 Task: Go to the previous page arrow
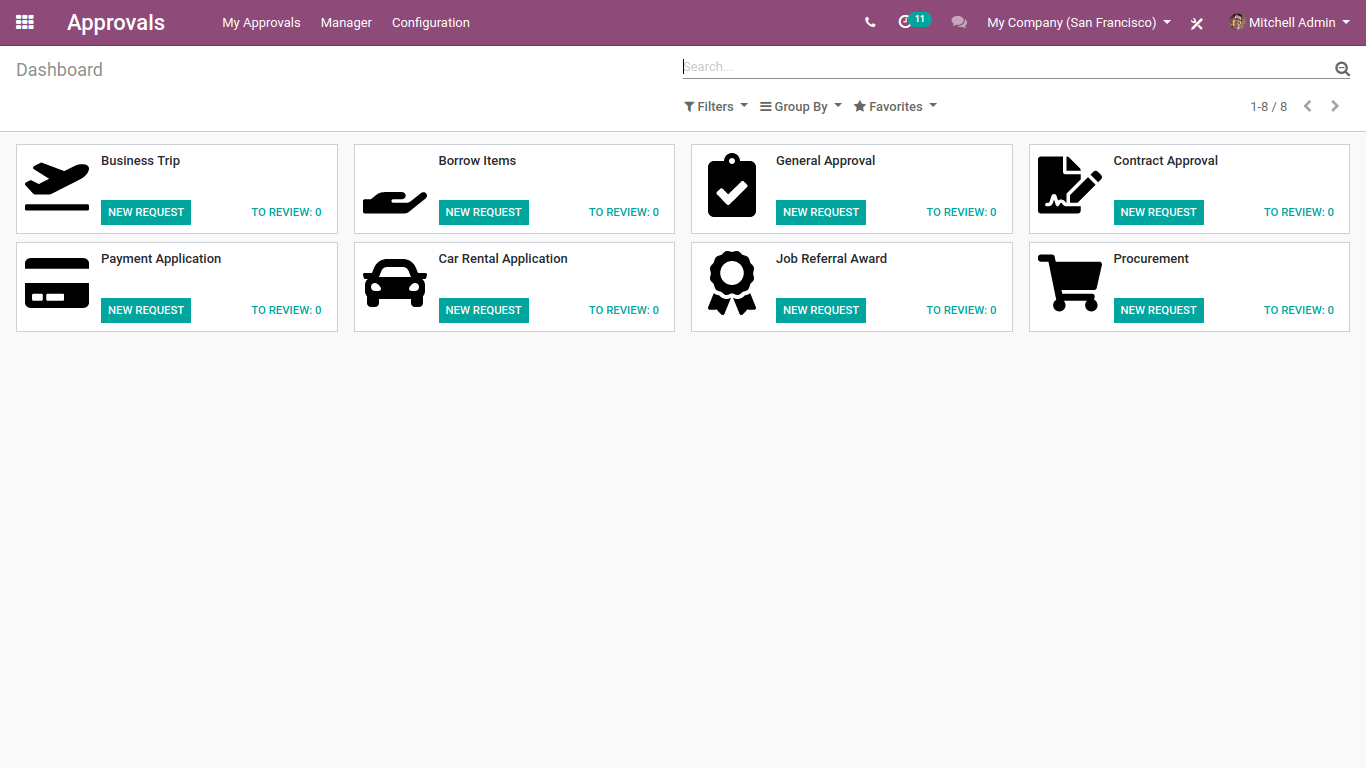[1307, 106]
